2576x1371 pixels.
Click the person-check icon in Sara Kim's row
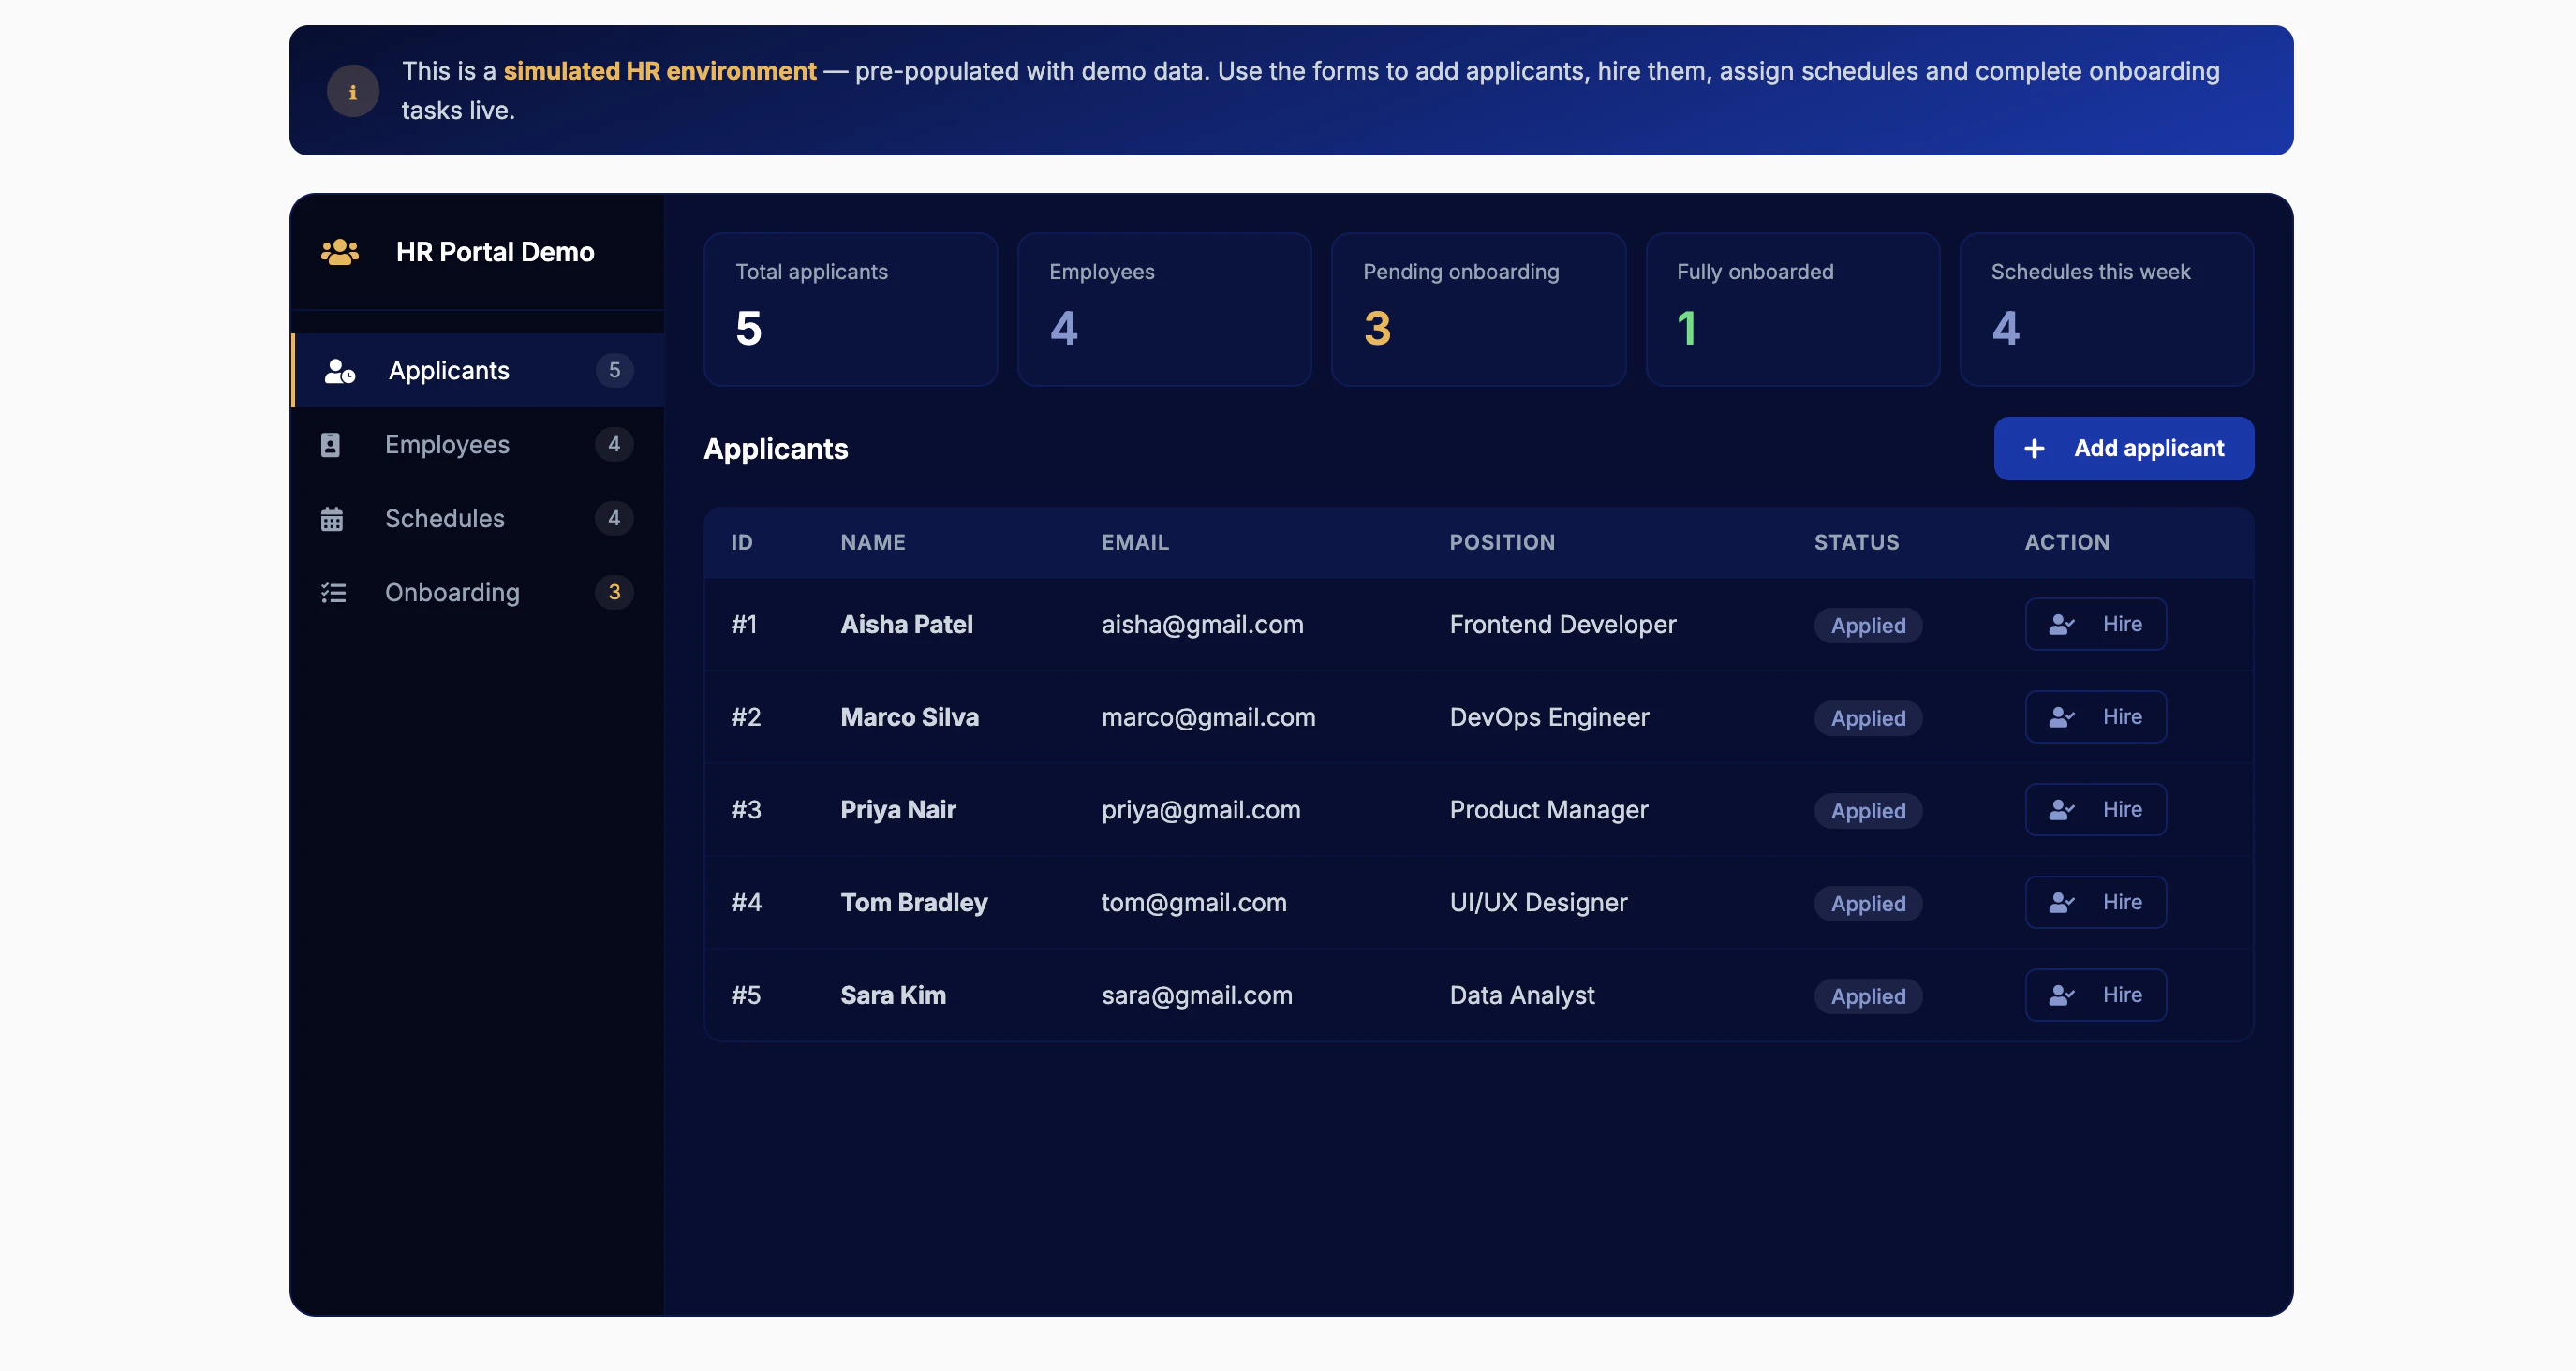(x=2062, y=995)
